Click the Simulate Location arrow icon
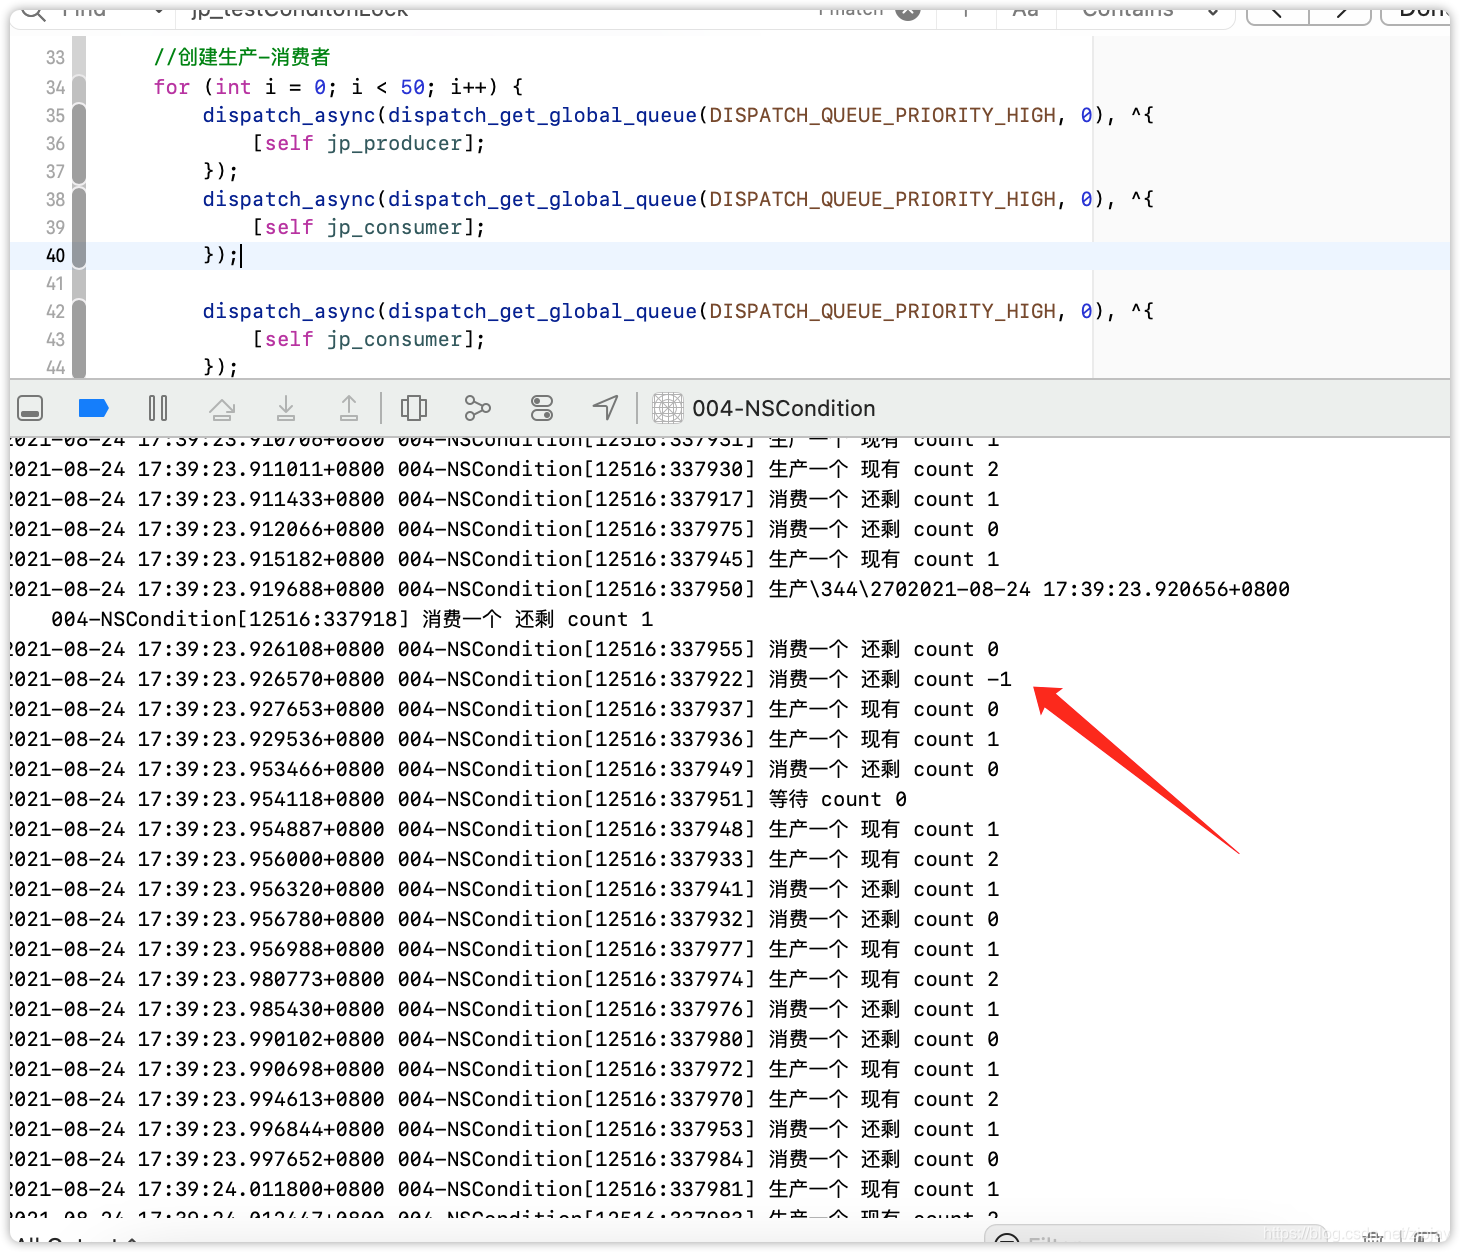 coord(605,408)
